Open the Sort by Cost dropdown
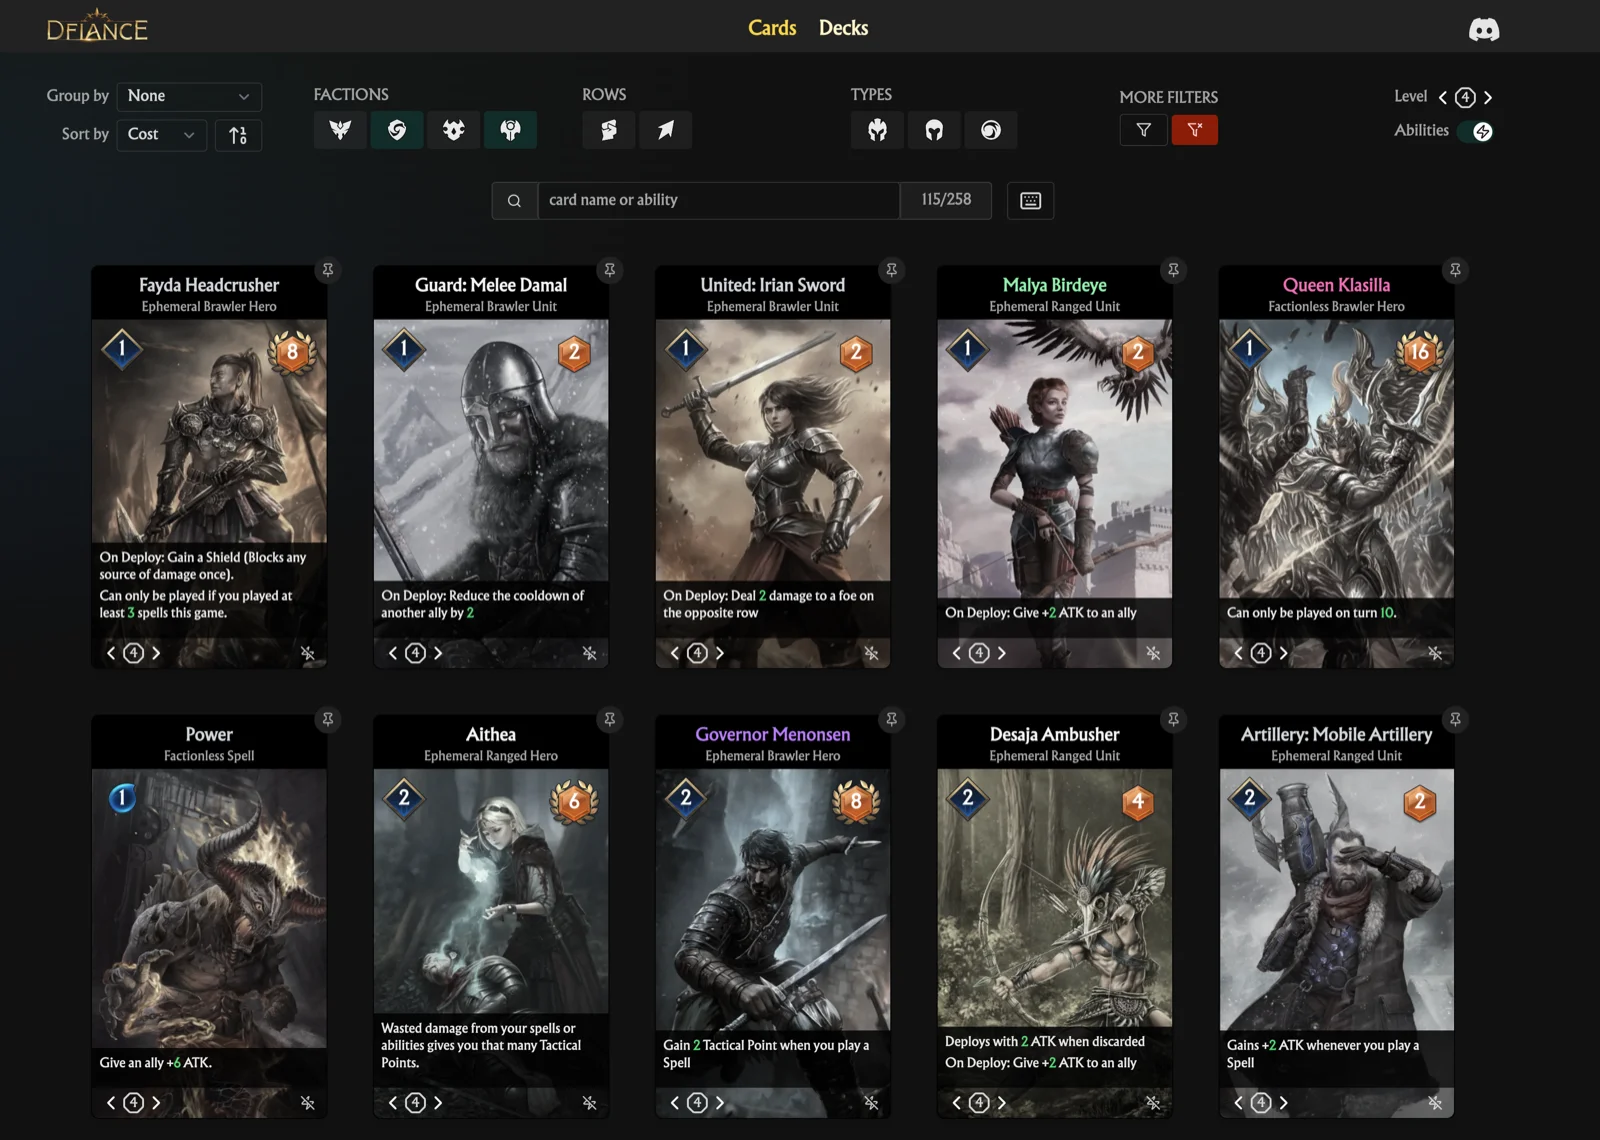 (x=162, y=135)
